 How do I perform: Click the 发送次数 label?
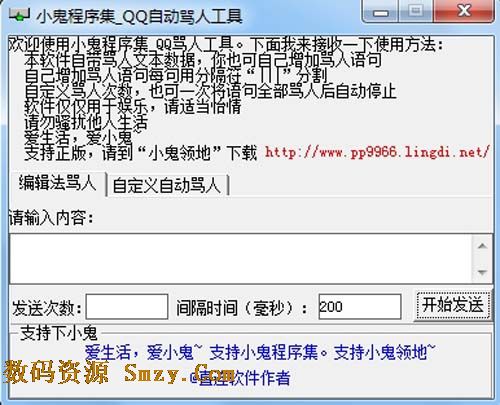click(x=47, y=308)
